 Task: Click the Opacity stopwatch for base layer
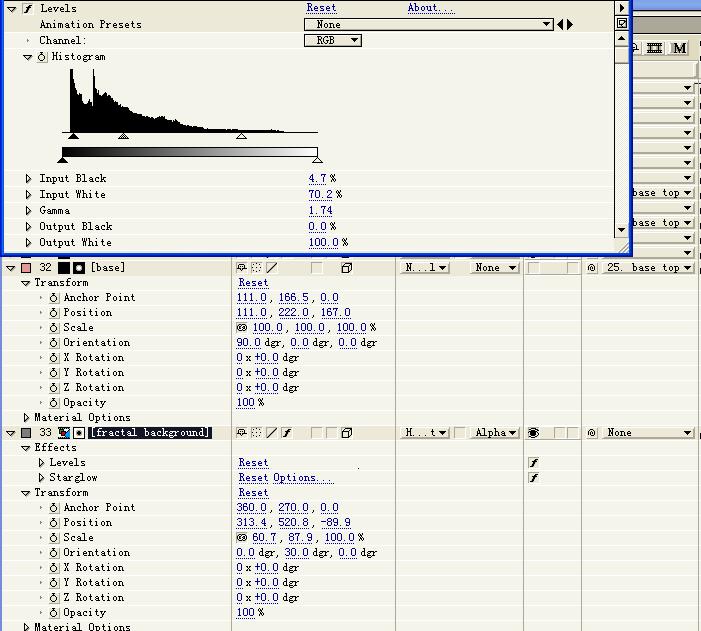click(x=54, y=403)
